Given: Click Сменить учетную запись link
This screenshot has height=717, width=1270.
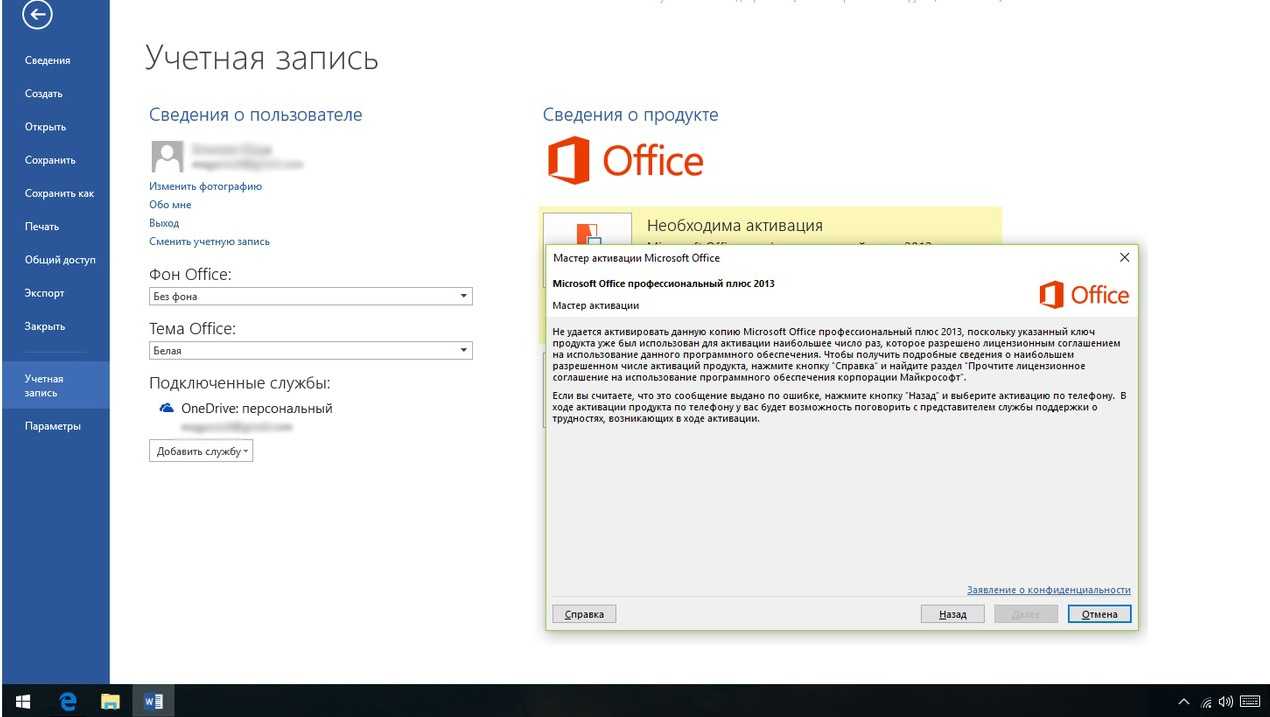Looking at the screenshot, I should (209, 242).
